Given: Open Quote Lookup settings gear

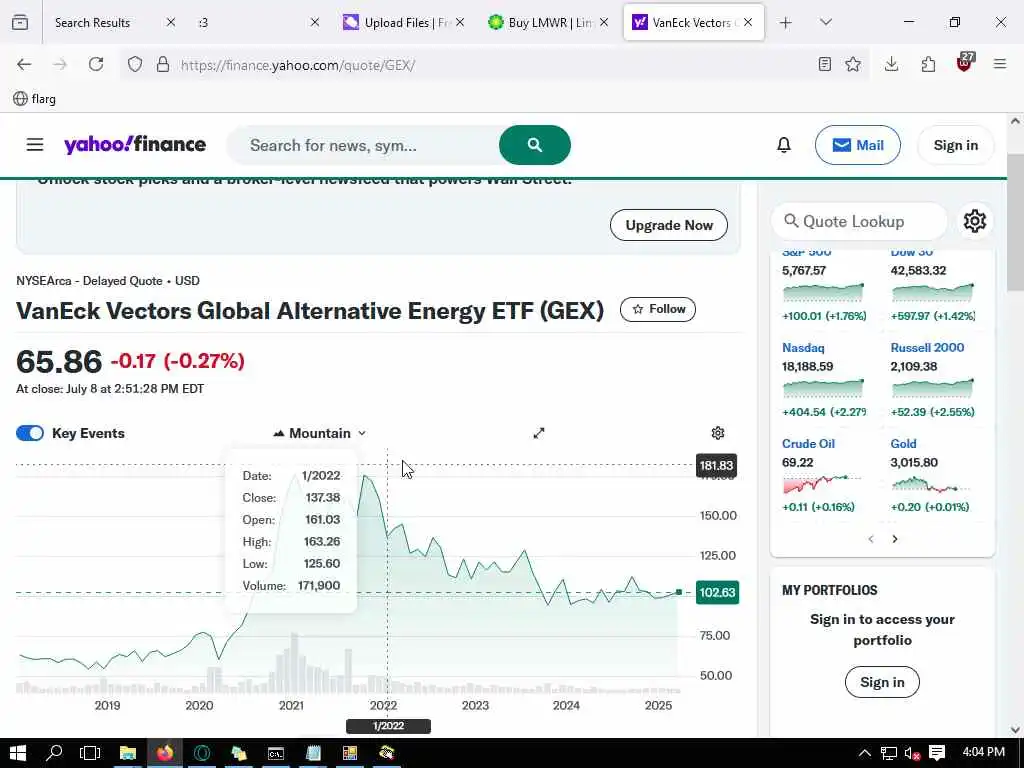Looking at the screenshot, I should coord(974,221).
